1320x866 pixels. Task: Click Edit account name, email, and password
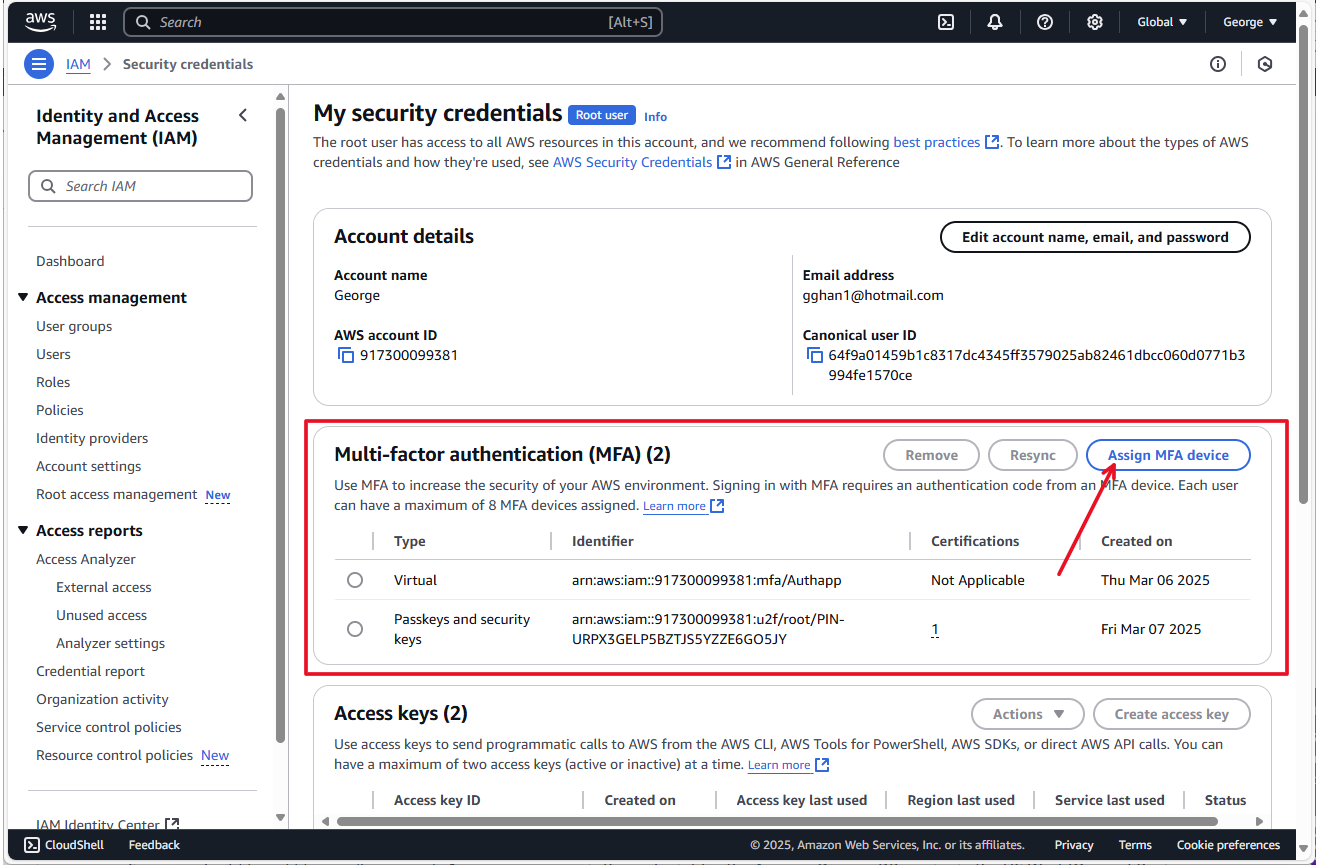coord(1095,237)
